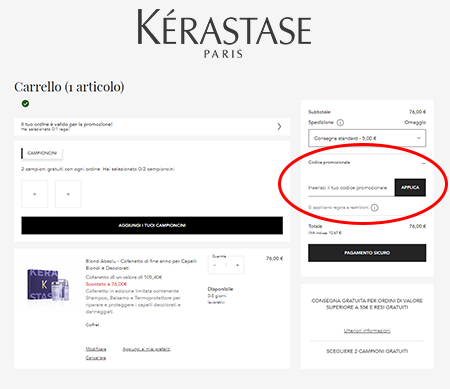Viewport: 450px width, 389px height.
Task: Decrease the product quantity with minus
Action: [215, 265]
